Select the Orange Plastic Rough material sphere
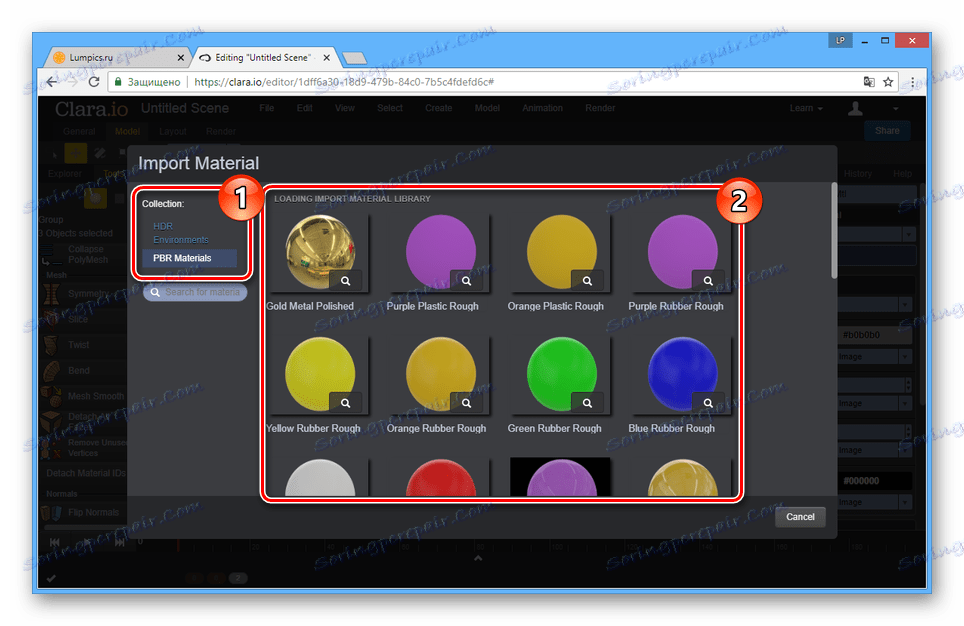 (562, 251)
